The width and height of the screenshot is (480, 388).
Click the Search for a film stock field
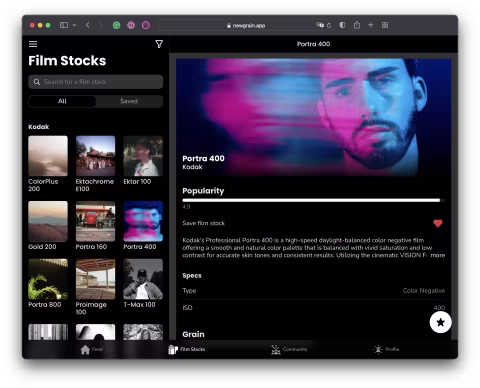coord(96,82)
